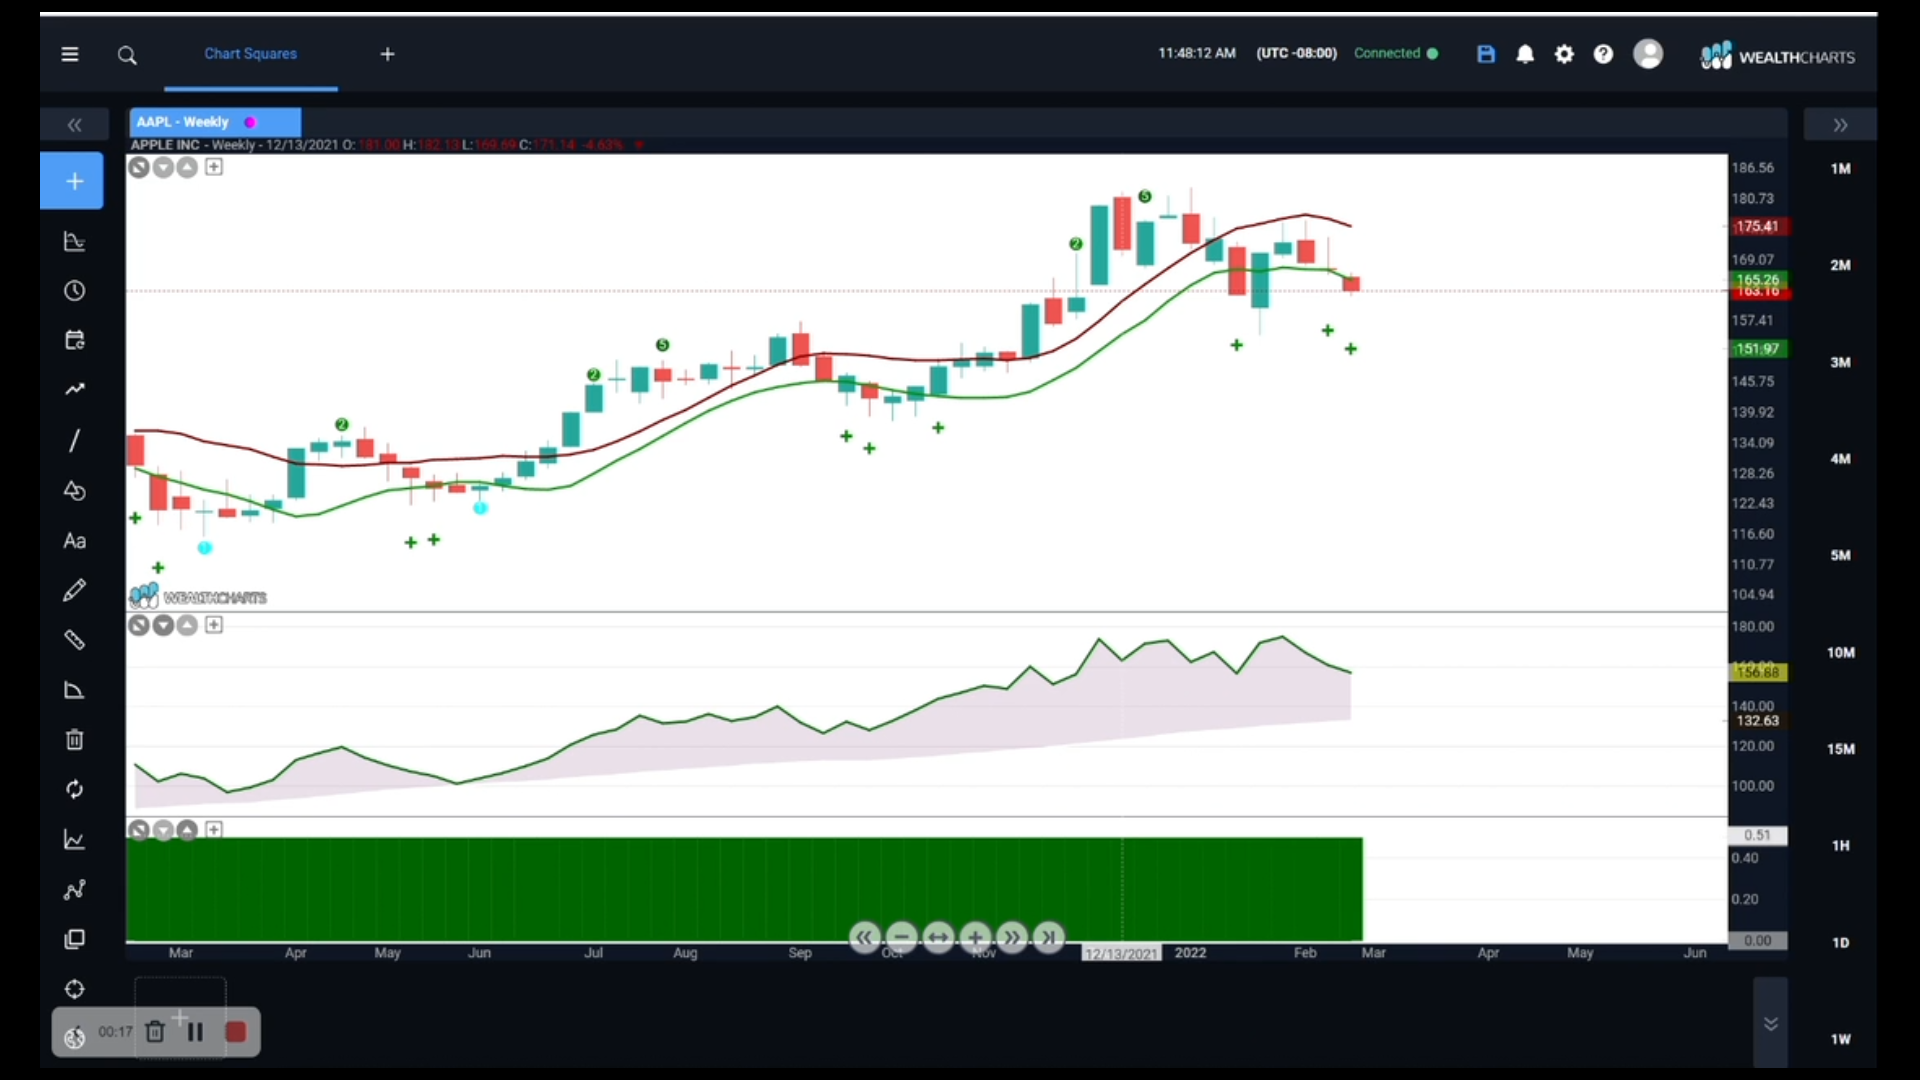Click the duplicate layers icon

click(74, 940)
